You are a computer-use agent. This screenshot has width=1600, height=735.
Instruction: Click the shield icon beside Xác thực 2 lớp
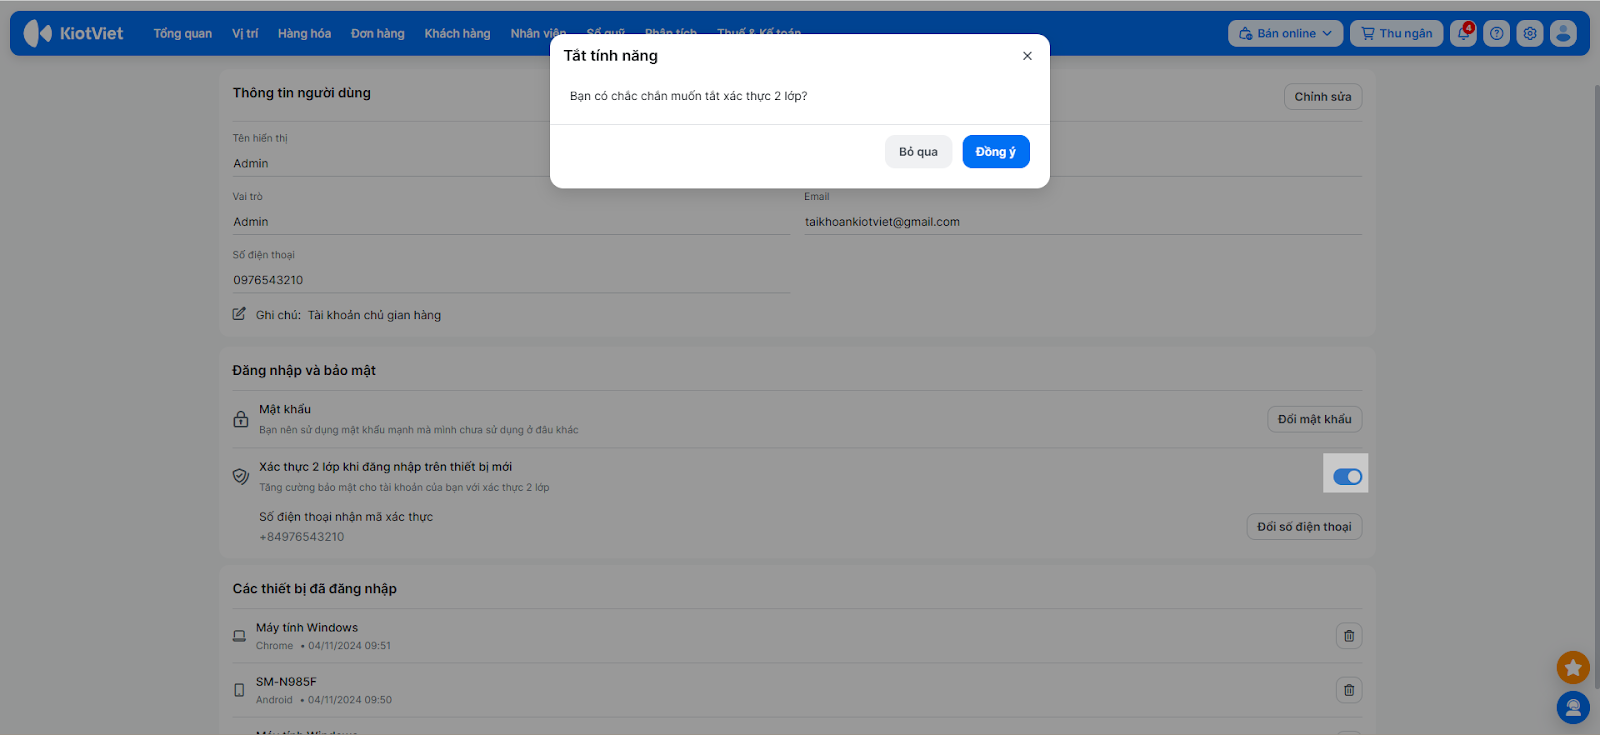click(241, 476)
